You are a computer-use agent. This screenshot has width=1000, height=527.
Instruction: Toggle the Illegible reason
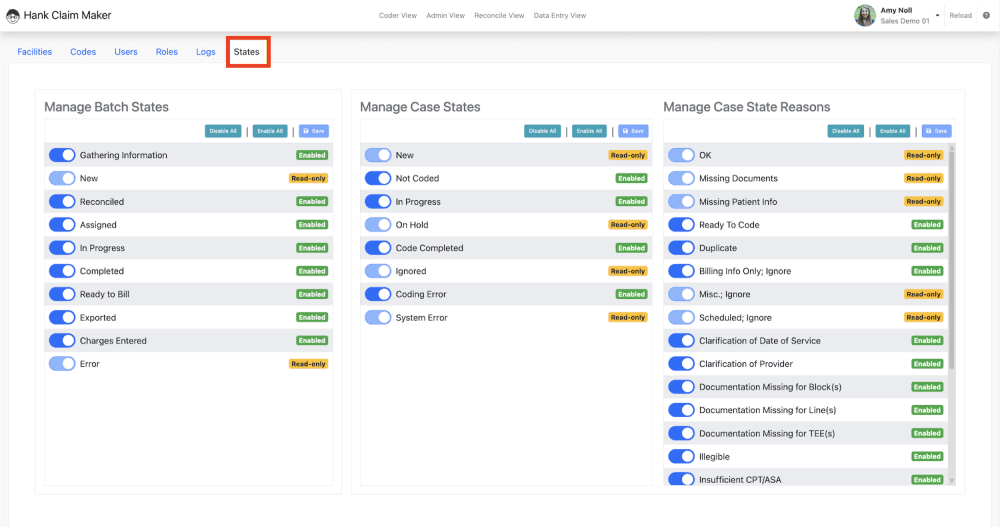[x=681, y=456]
